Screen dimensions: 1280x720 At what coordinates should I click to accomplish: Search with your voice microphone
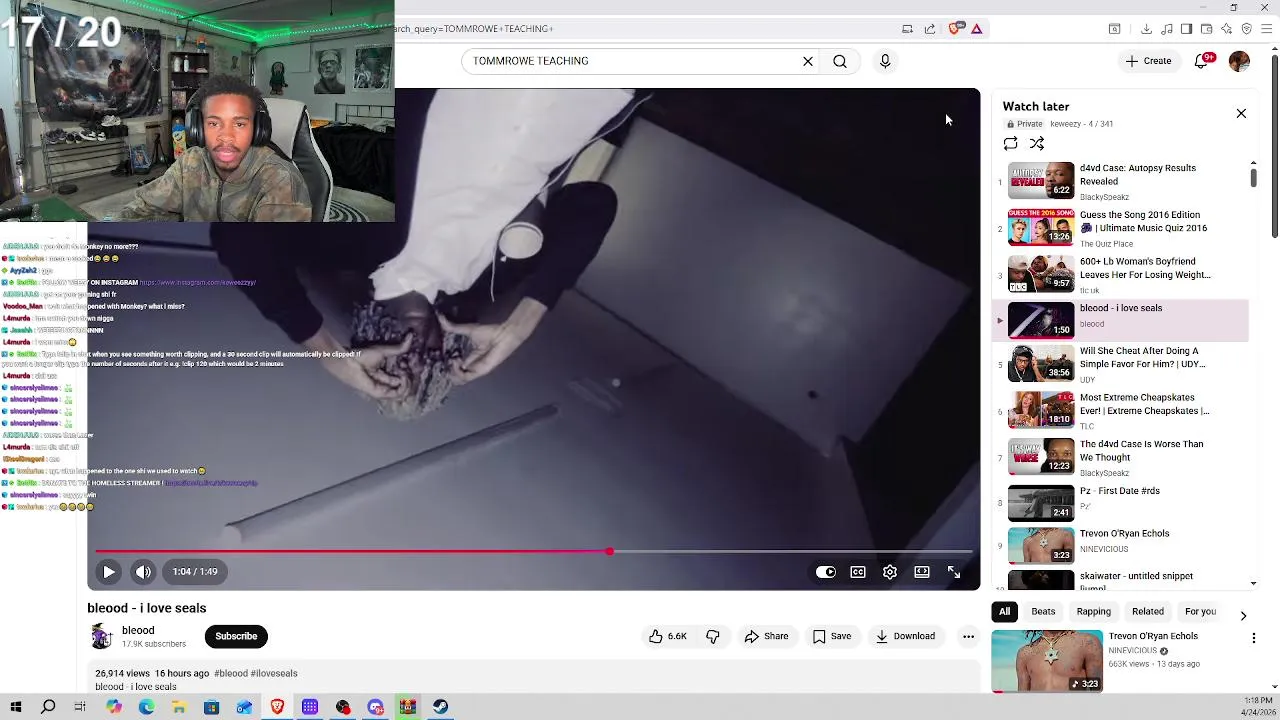coord(885,61)
